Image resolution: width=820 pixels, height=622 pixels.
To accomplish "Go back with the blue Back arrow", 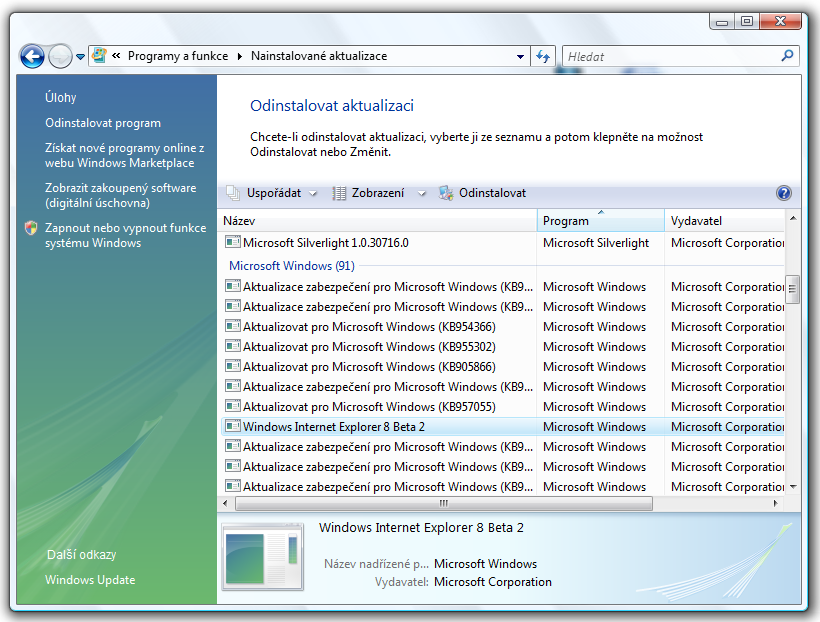I will [x=32, y=56].
